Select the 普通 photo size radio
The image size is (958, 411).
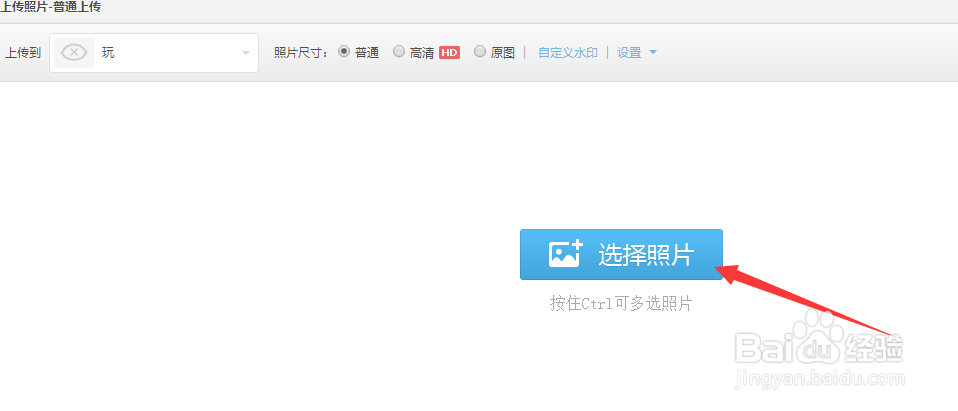pos(343,52)
